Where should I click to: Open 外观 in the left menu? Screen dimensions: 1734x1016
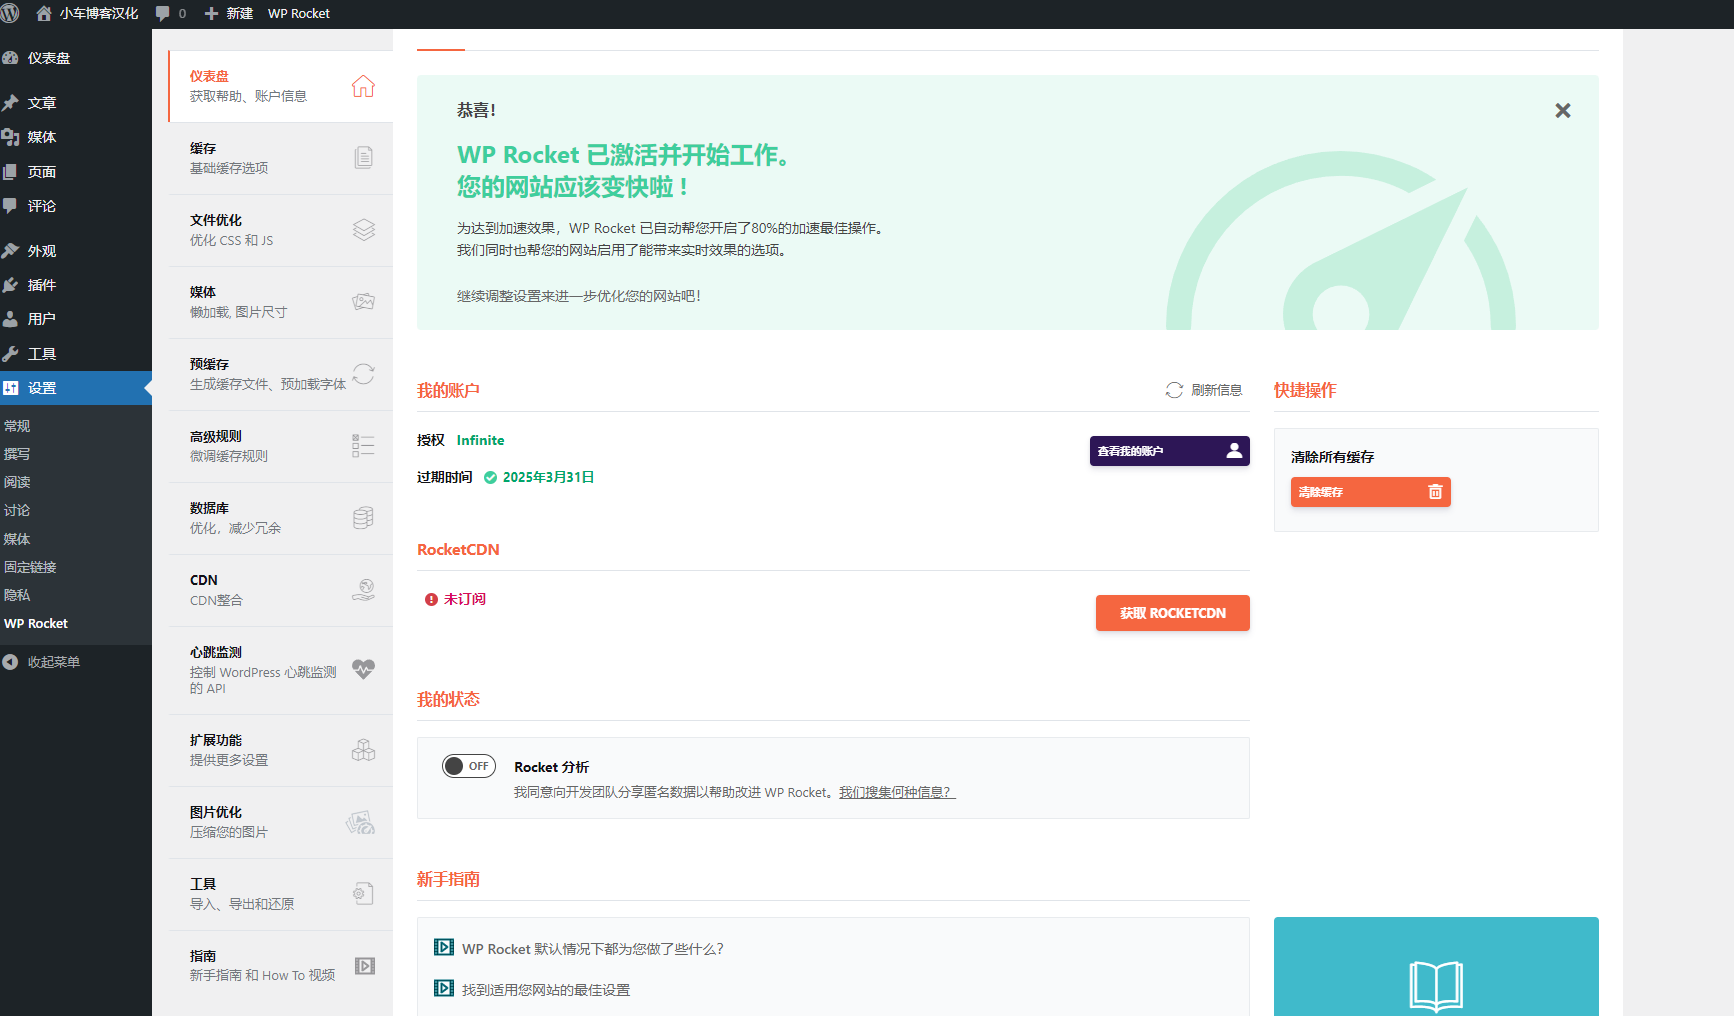coord(76,251)
